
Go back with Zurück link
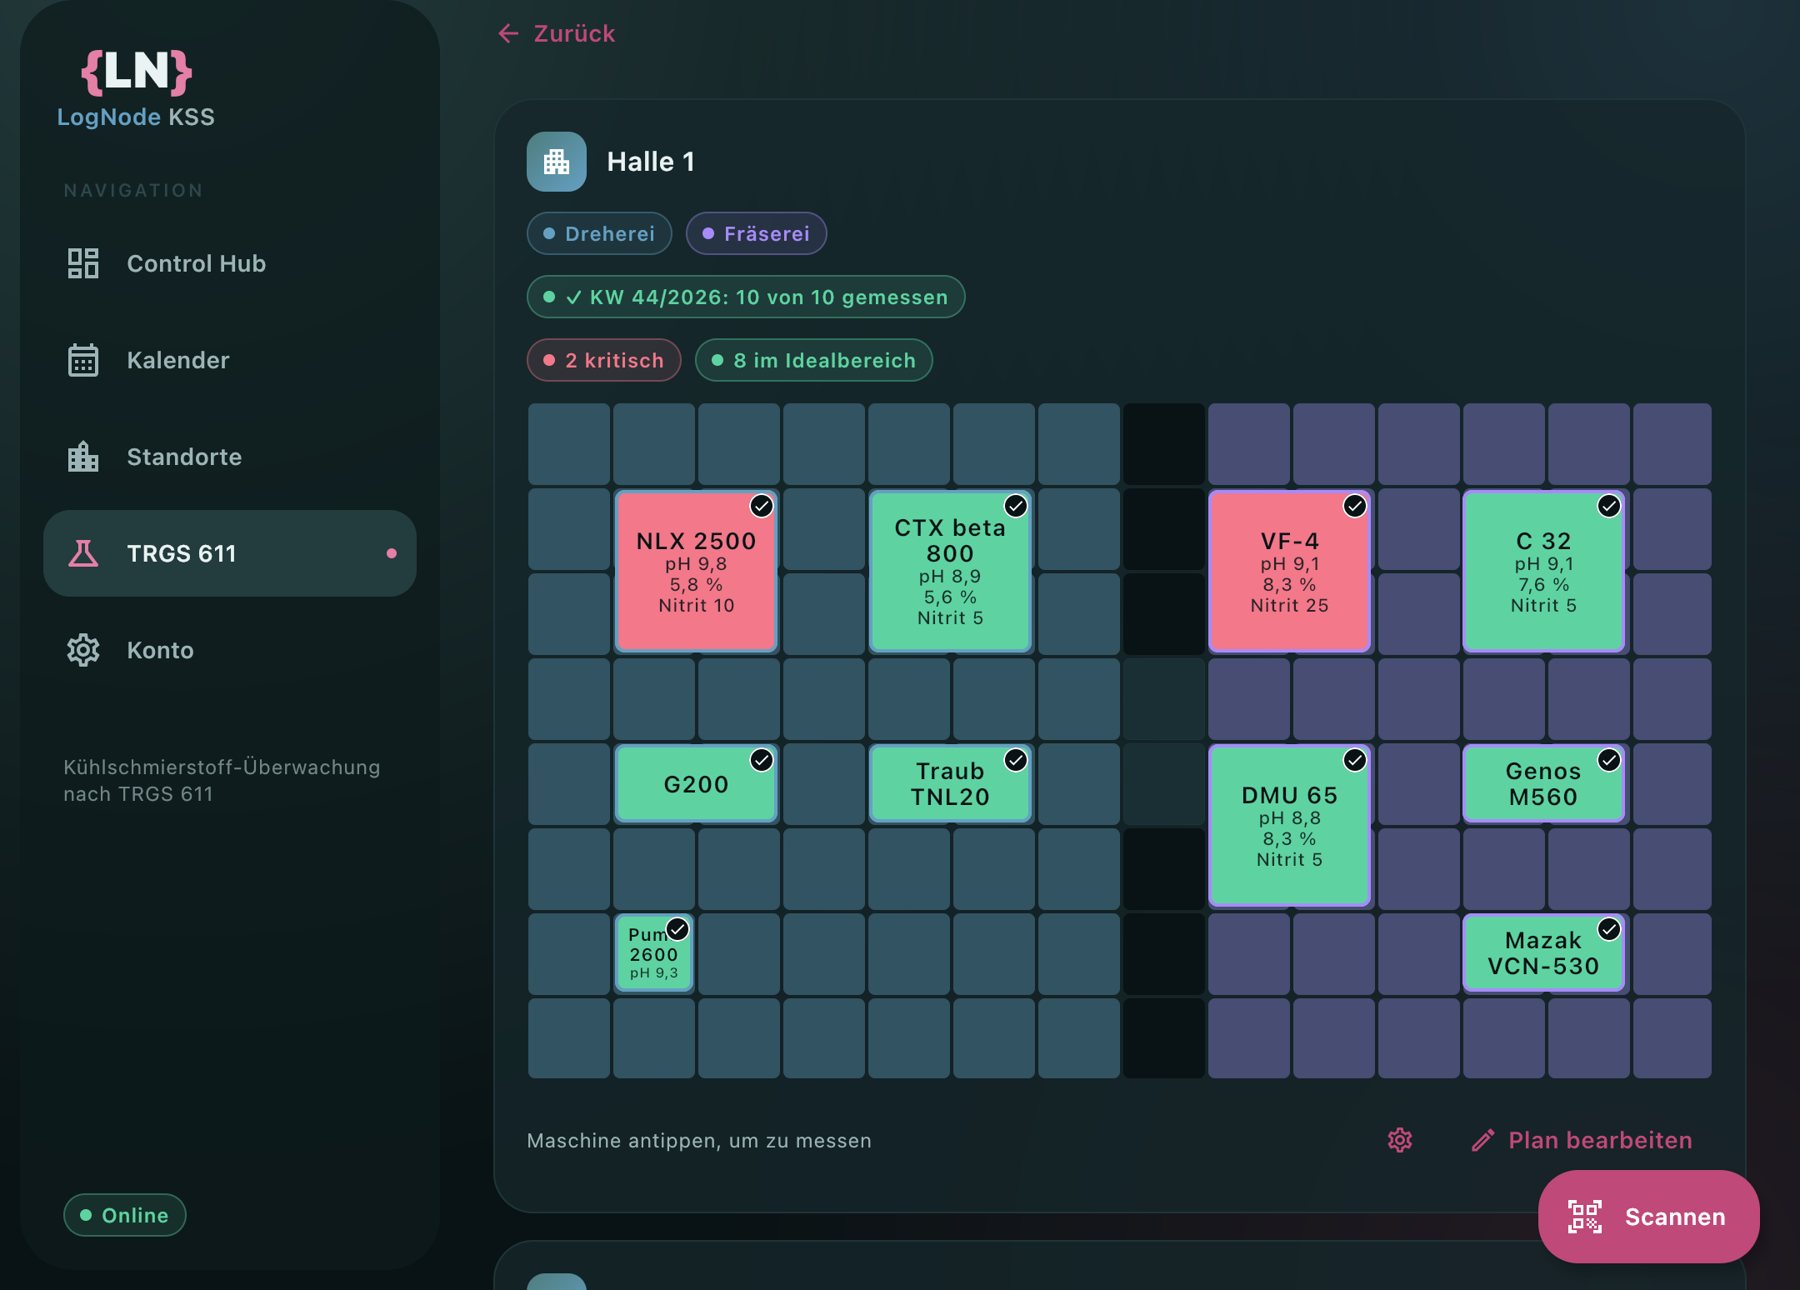[556, 34]
